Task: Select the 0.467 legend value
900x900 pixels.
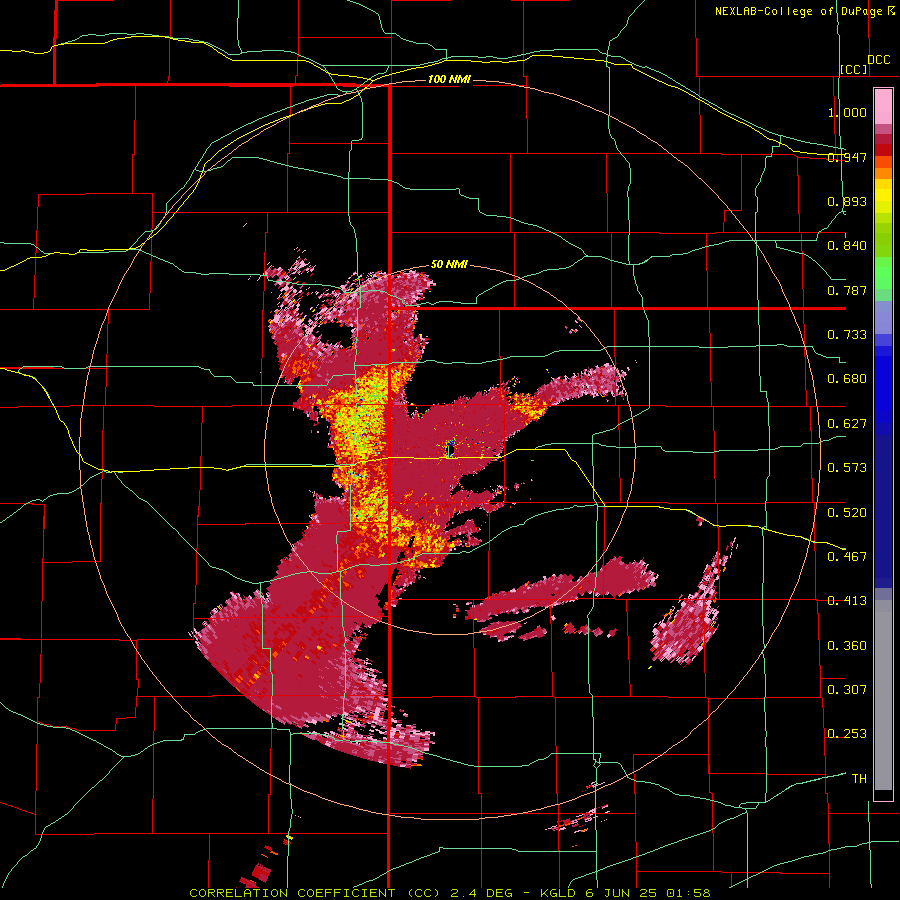Action: point(847,556)
